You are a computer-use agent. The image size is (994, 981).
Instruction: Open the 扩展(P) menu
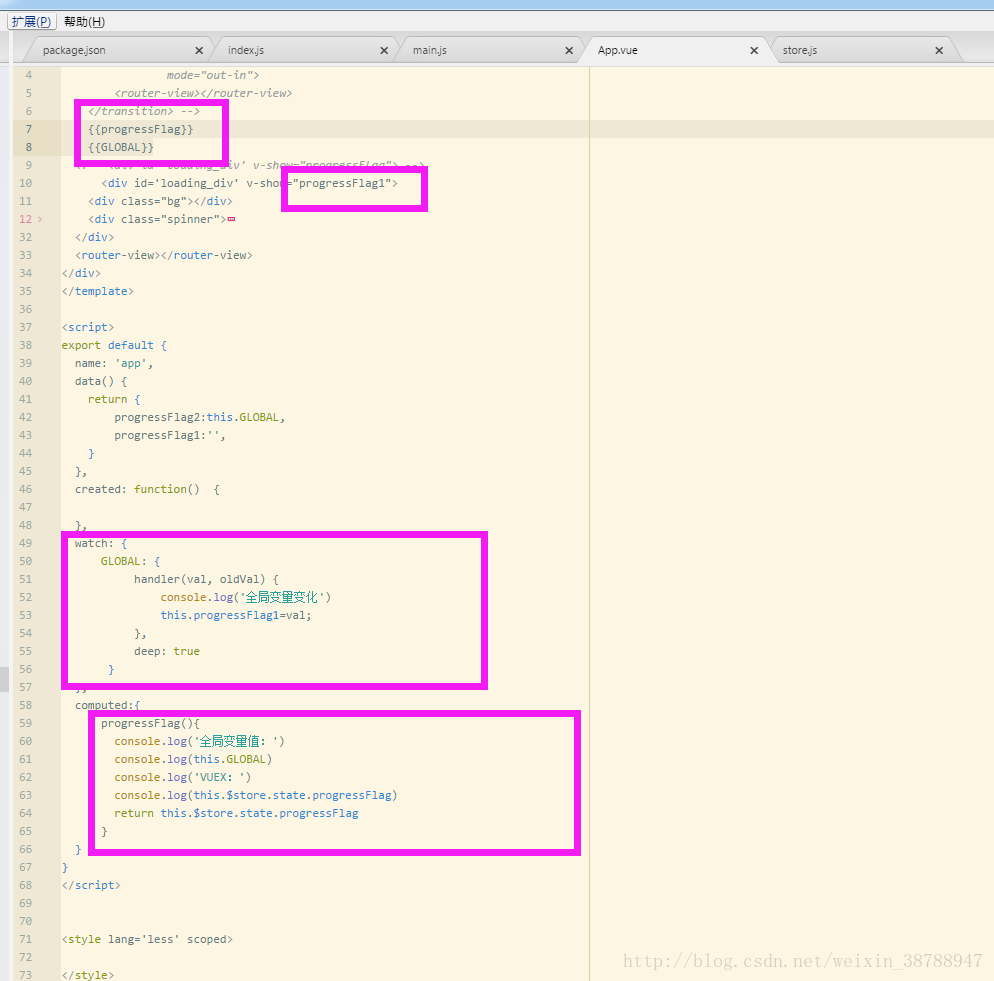click(32, 22)
